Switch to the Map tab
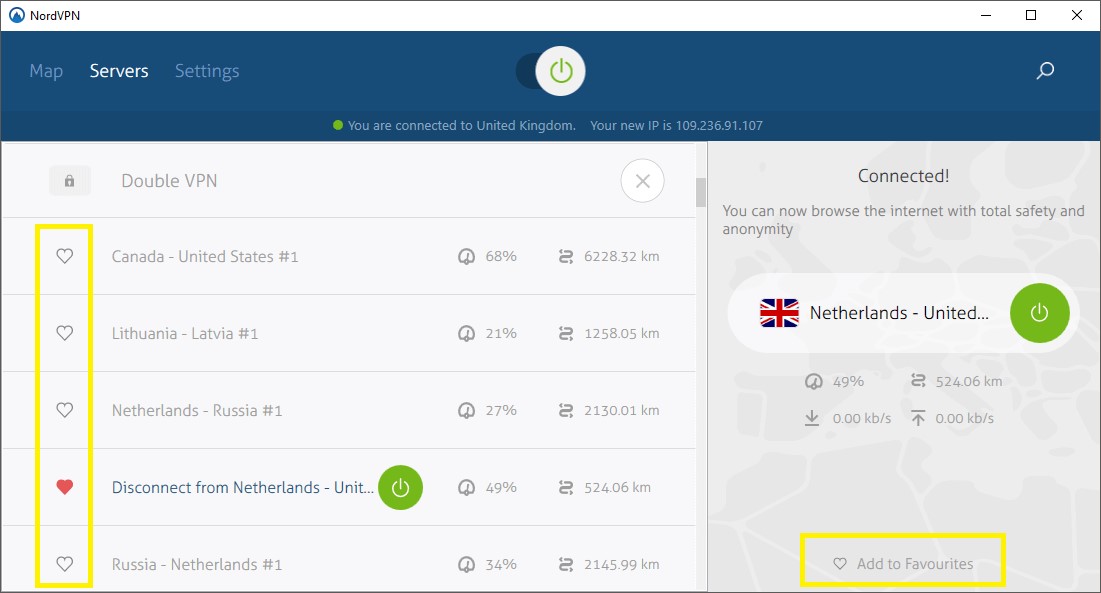 pyautogui.click(x=46, y=71)
